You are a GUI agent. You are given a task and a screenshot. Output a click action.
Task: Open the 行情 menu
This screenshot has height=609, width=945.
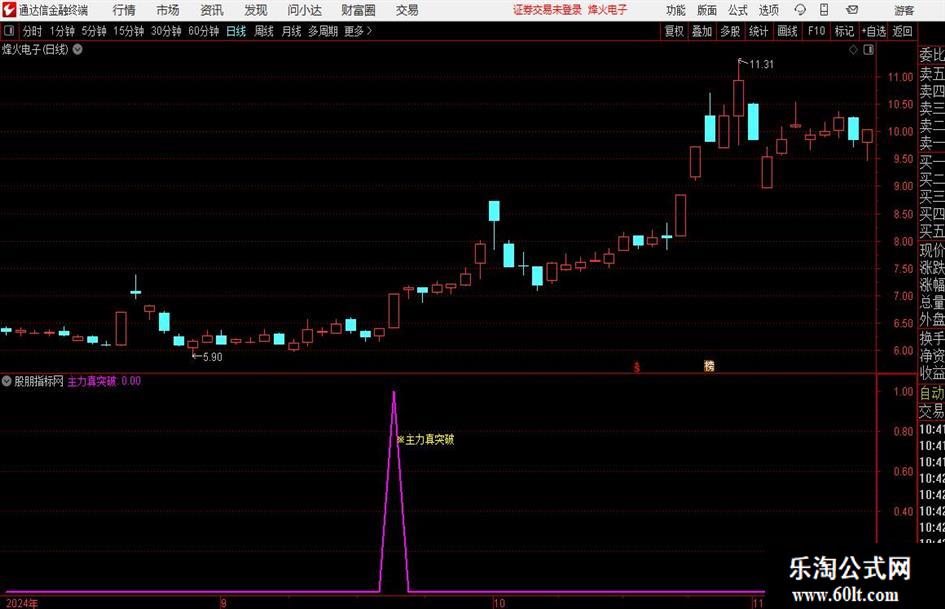pos(124,10)
